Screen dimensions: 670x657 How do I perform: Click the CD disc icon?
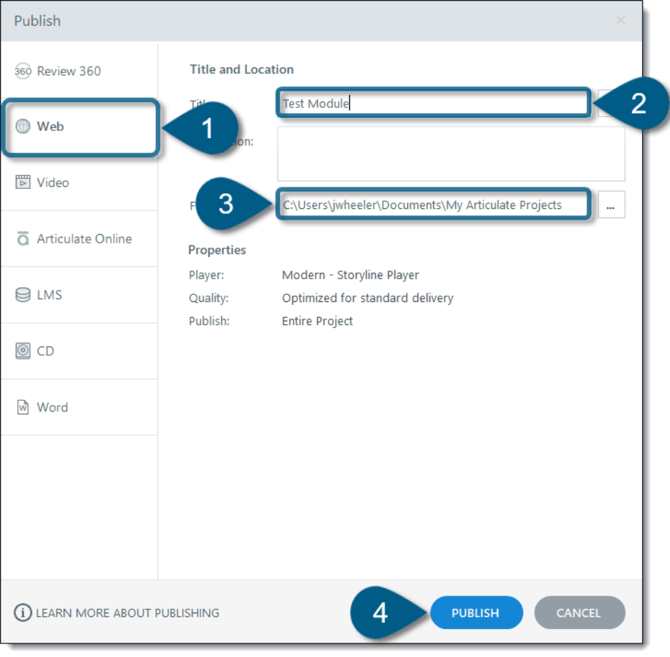[23, 351]
